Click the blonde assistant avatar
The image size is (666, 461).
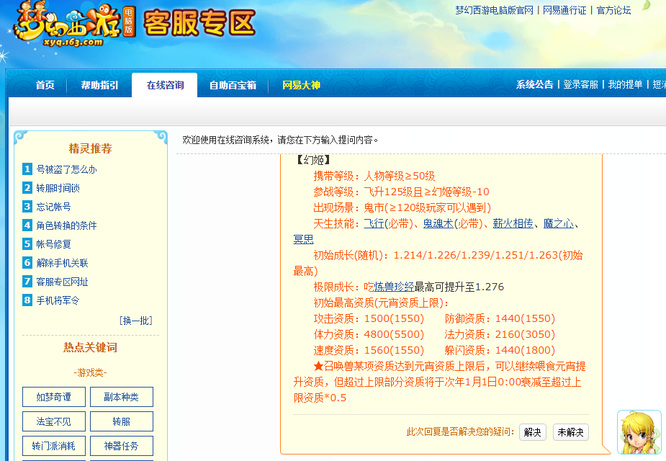(639, 433)
